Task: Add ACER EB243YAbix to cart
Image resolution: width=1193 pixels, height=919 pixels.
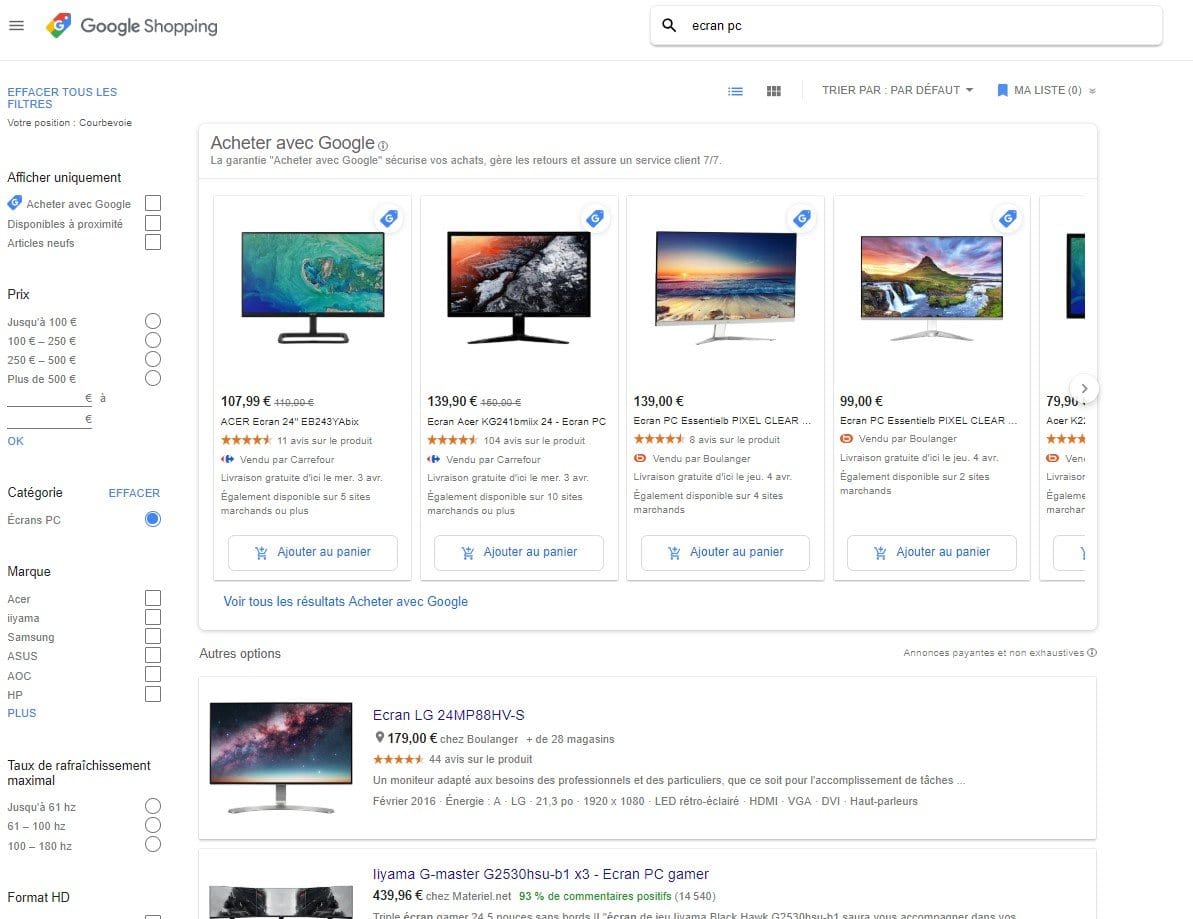Action: [313, 552]
